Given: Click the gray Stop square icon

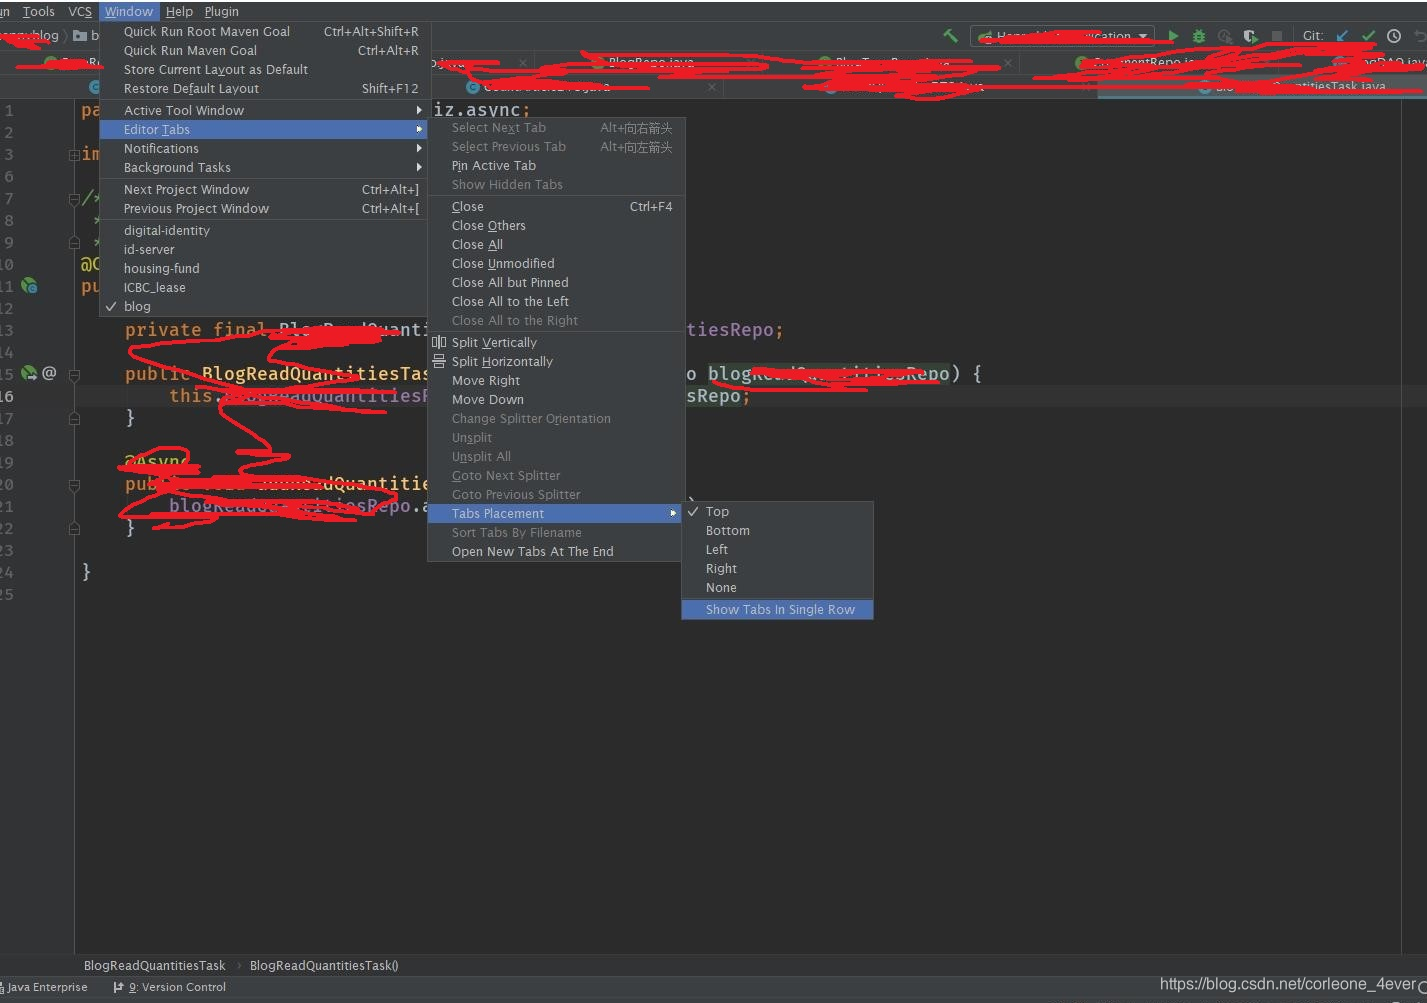Looking at the screenshot, I should click(1276, 36).
